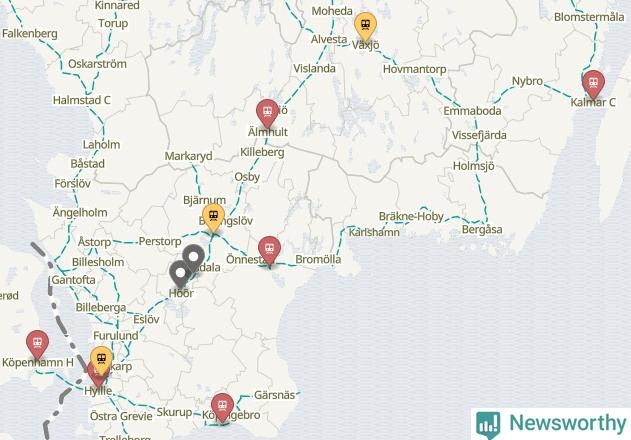
Task: Open the red train marker at Älmhult
Action: (268, 112)
